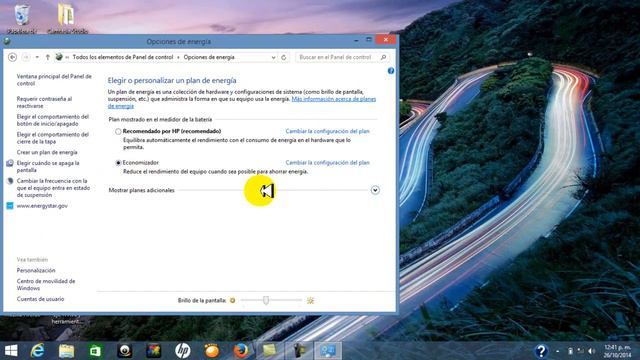Open the folder icon on desktop
Viewport: 640px width, 360px height.
coord(67,18)
